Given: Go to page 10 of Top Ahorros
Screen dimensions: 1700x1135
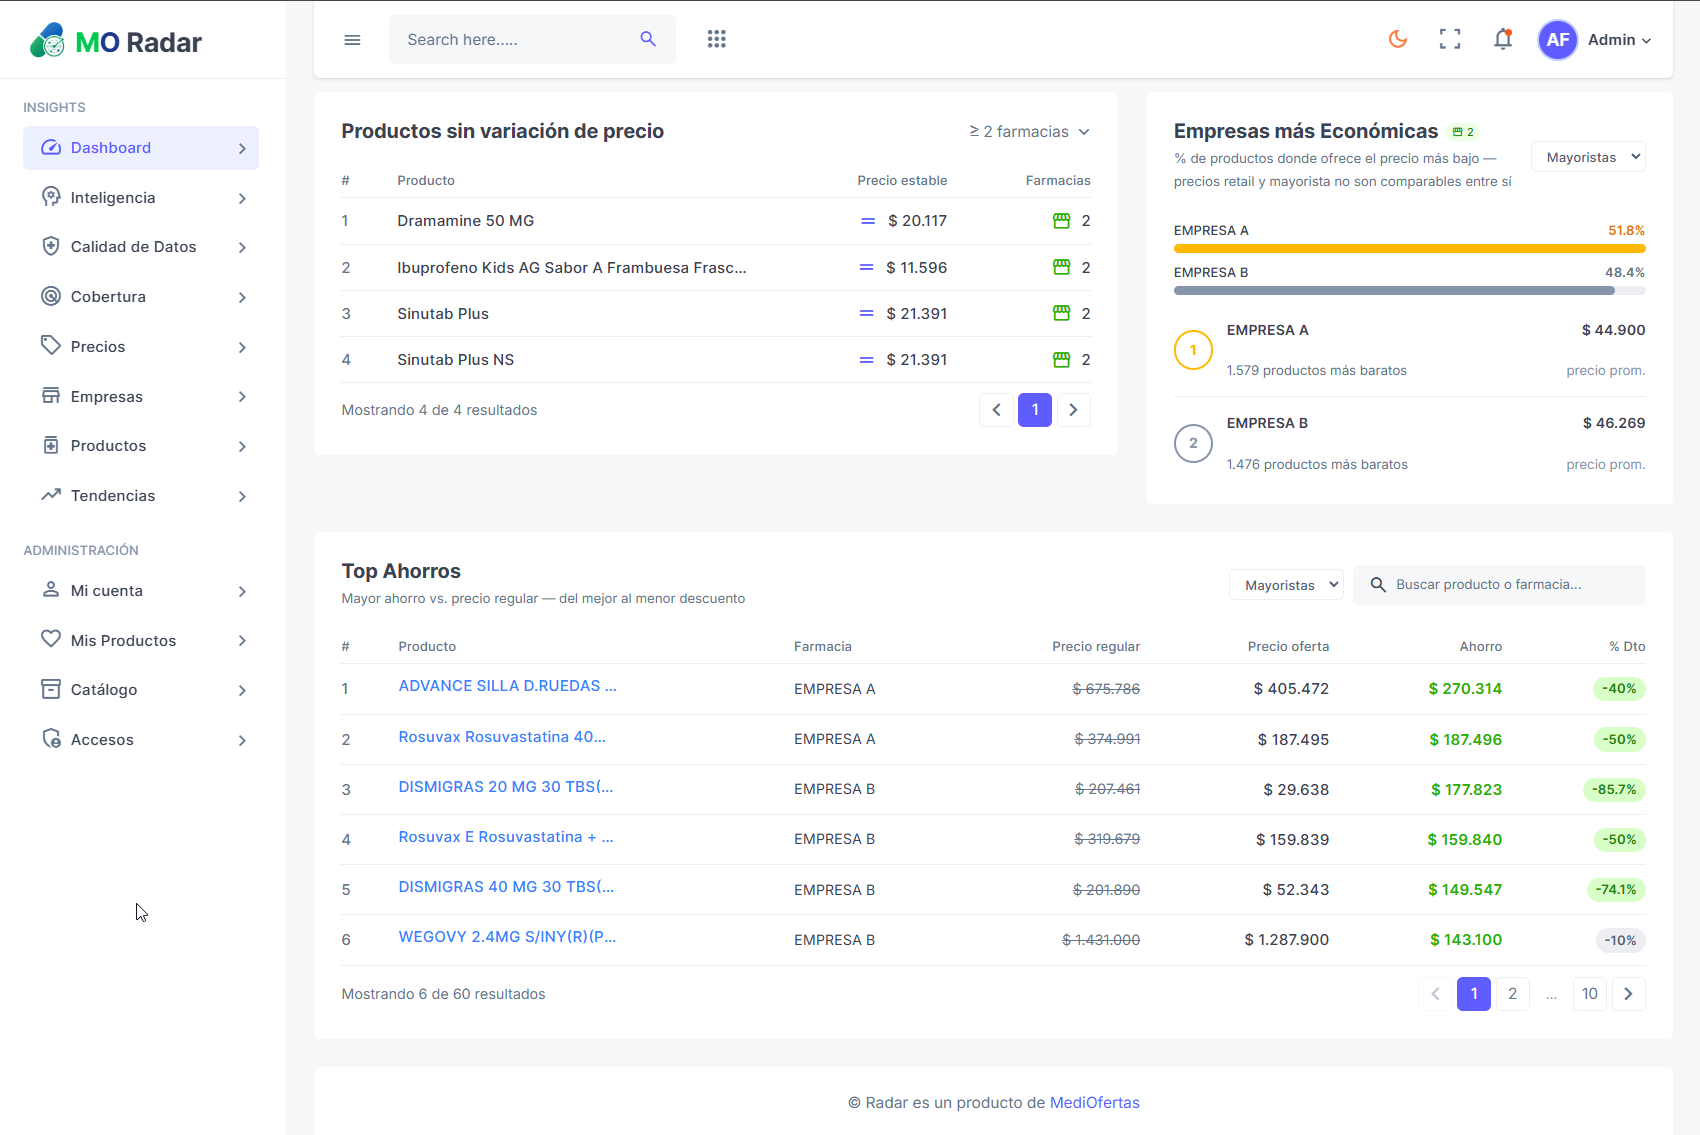Looking at the screenshot, I should coord(1589,994).
